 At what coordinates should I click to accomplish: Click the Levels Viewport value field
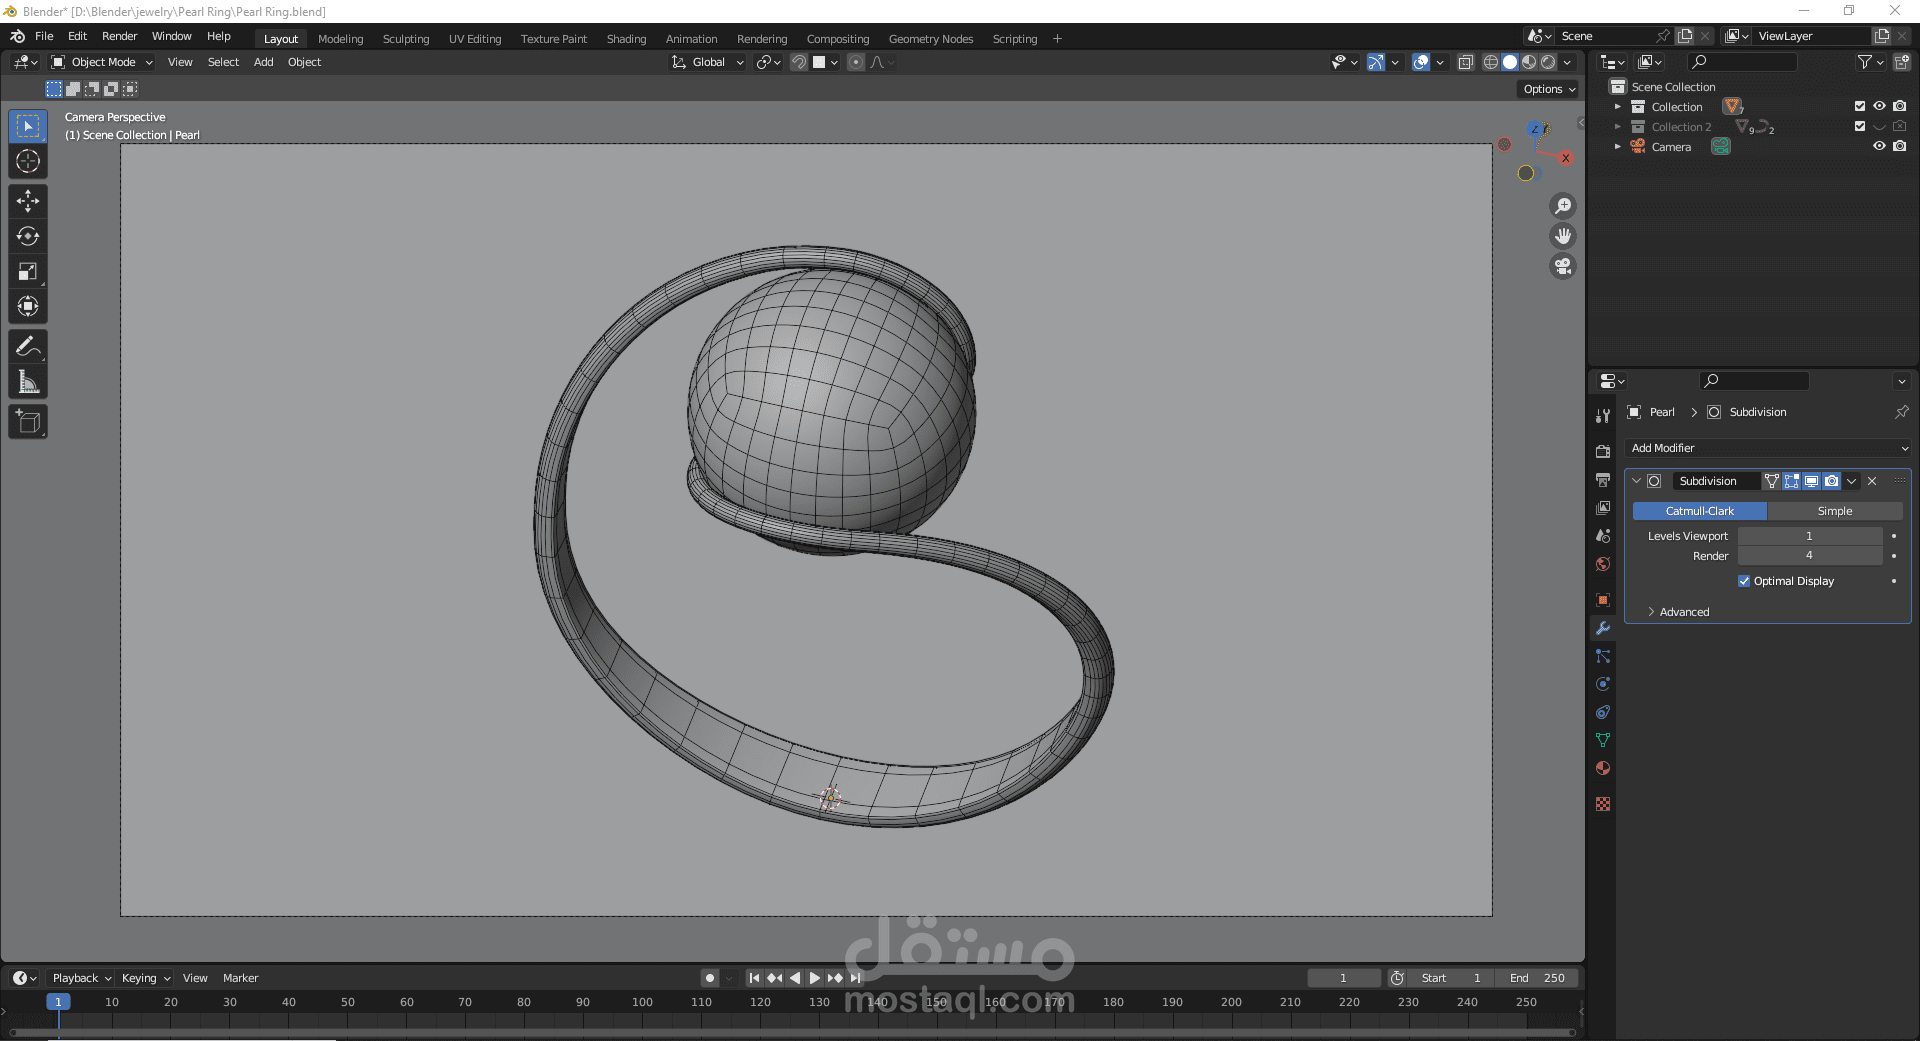[1808, 536]
